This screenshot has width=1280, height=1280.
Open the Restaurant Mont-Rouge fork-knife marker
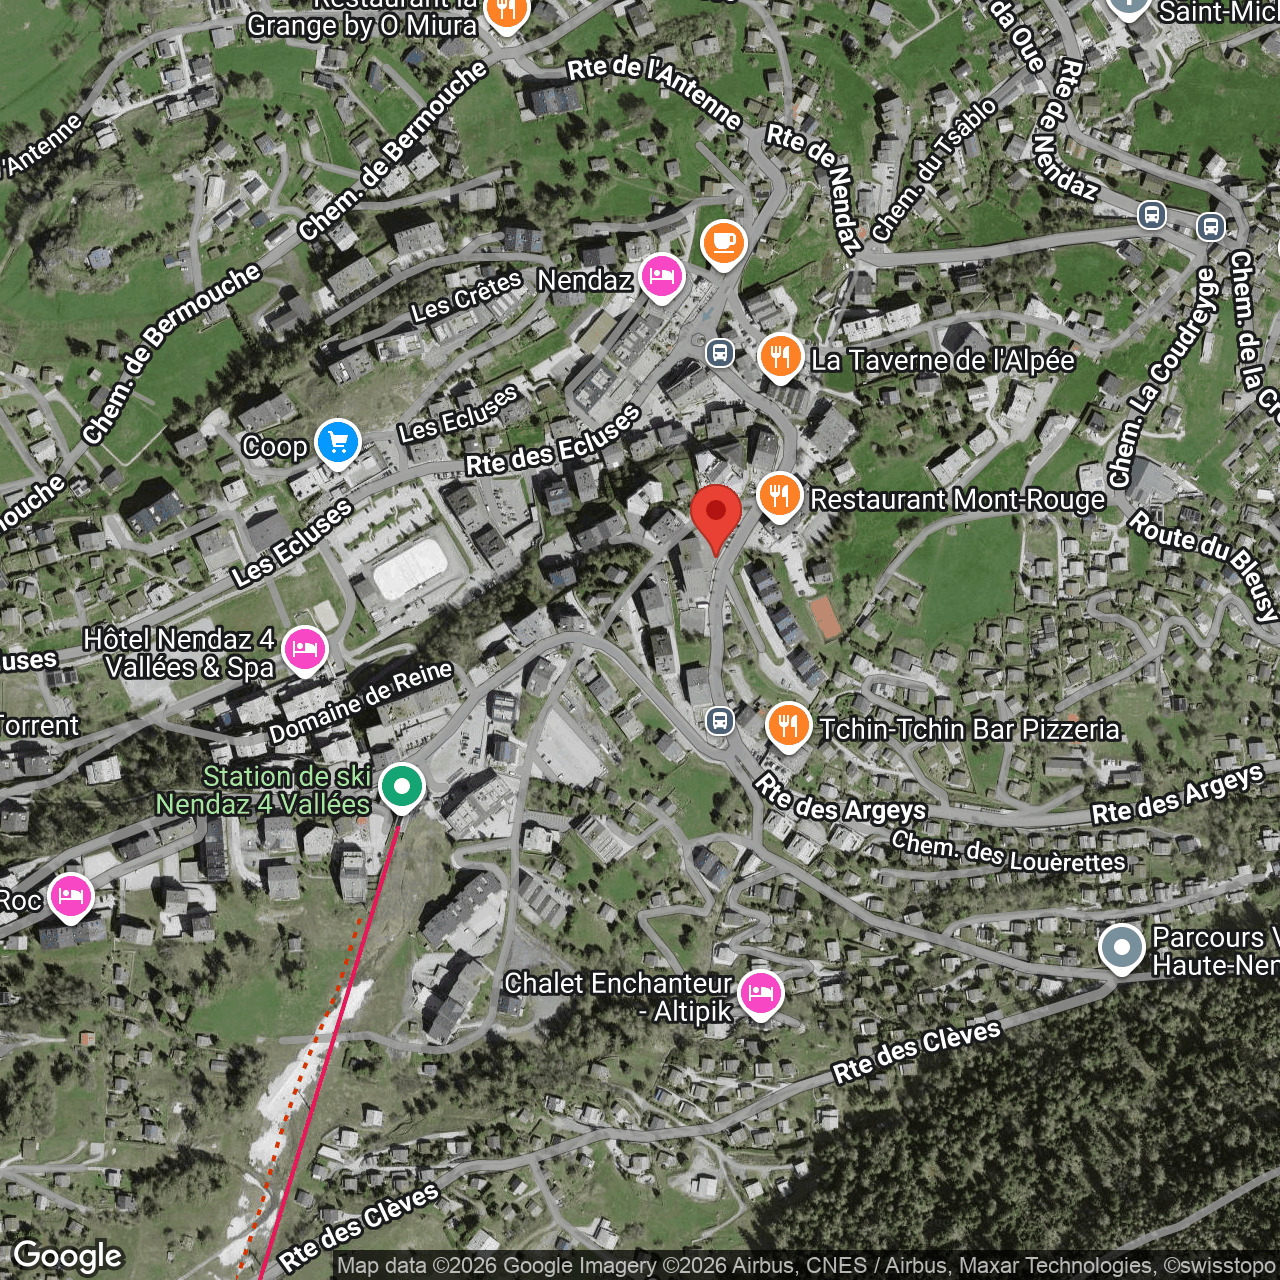[x=779, y=496]
